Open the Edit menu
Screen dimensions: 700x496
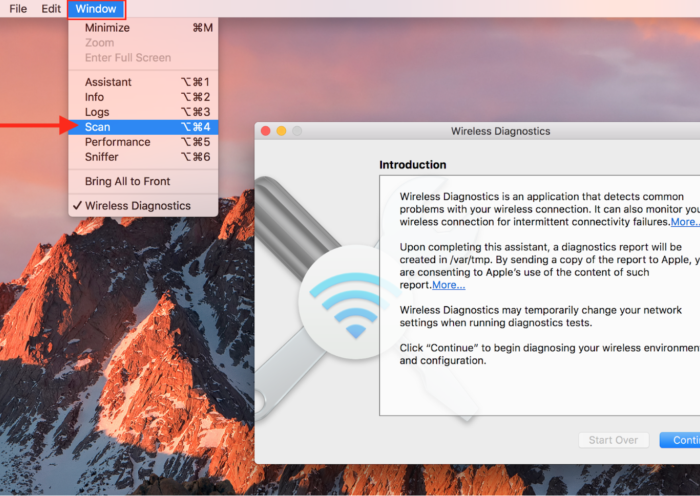click(x=51, y=8)
